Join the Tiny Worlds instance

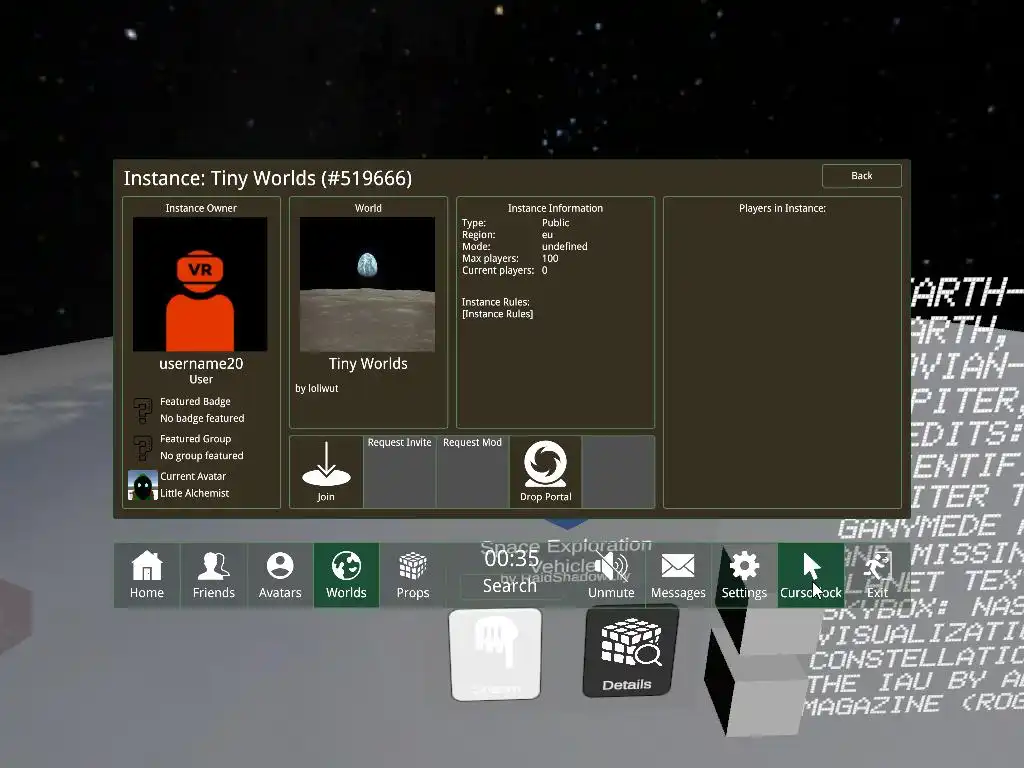tap(326, 472)
